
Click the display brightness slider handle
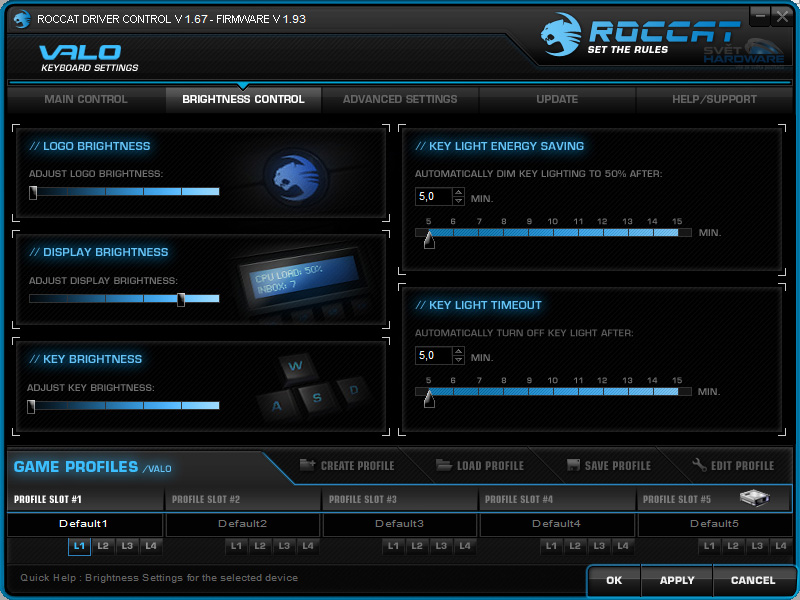coord(181,299)
